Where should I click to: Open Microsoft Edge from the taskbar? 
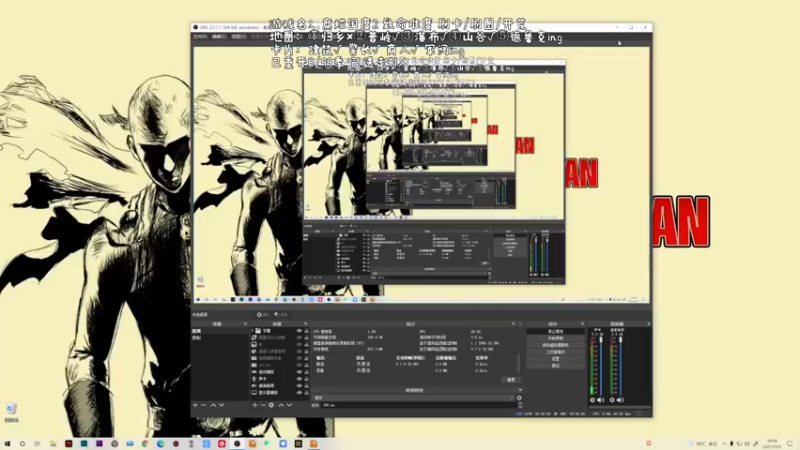coord(160,444)
